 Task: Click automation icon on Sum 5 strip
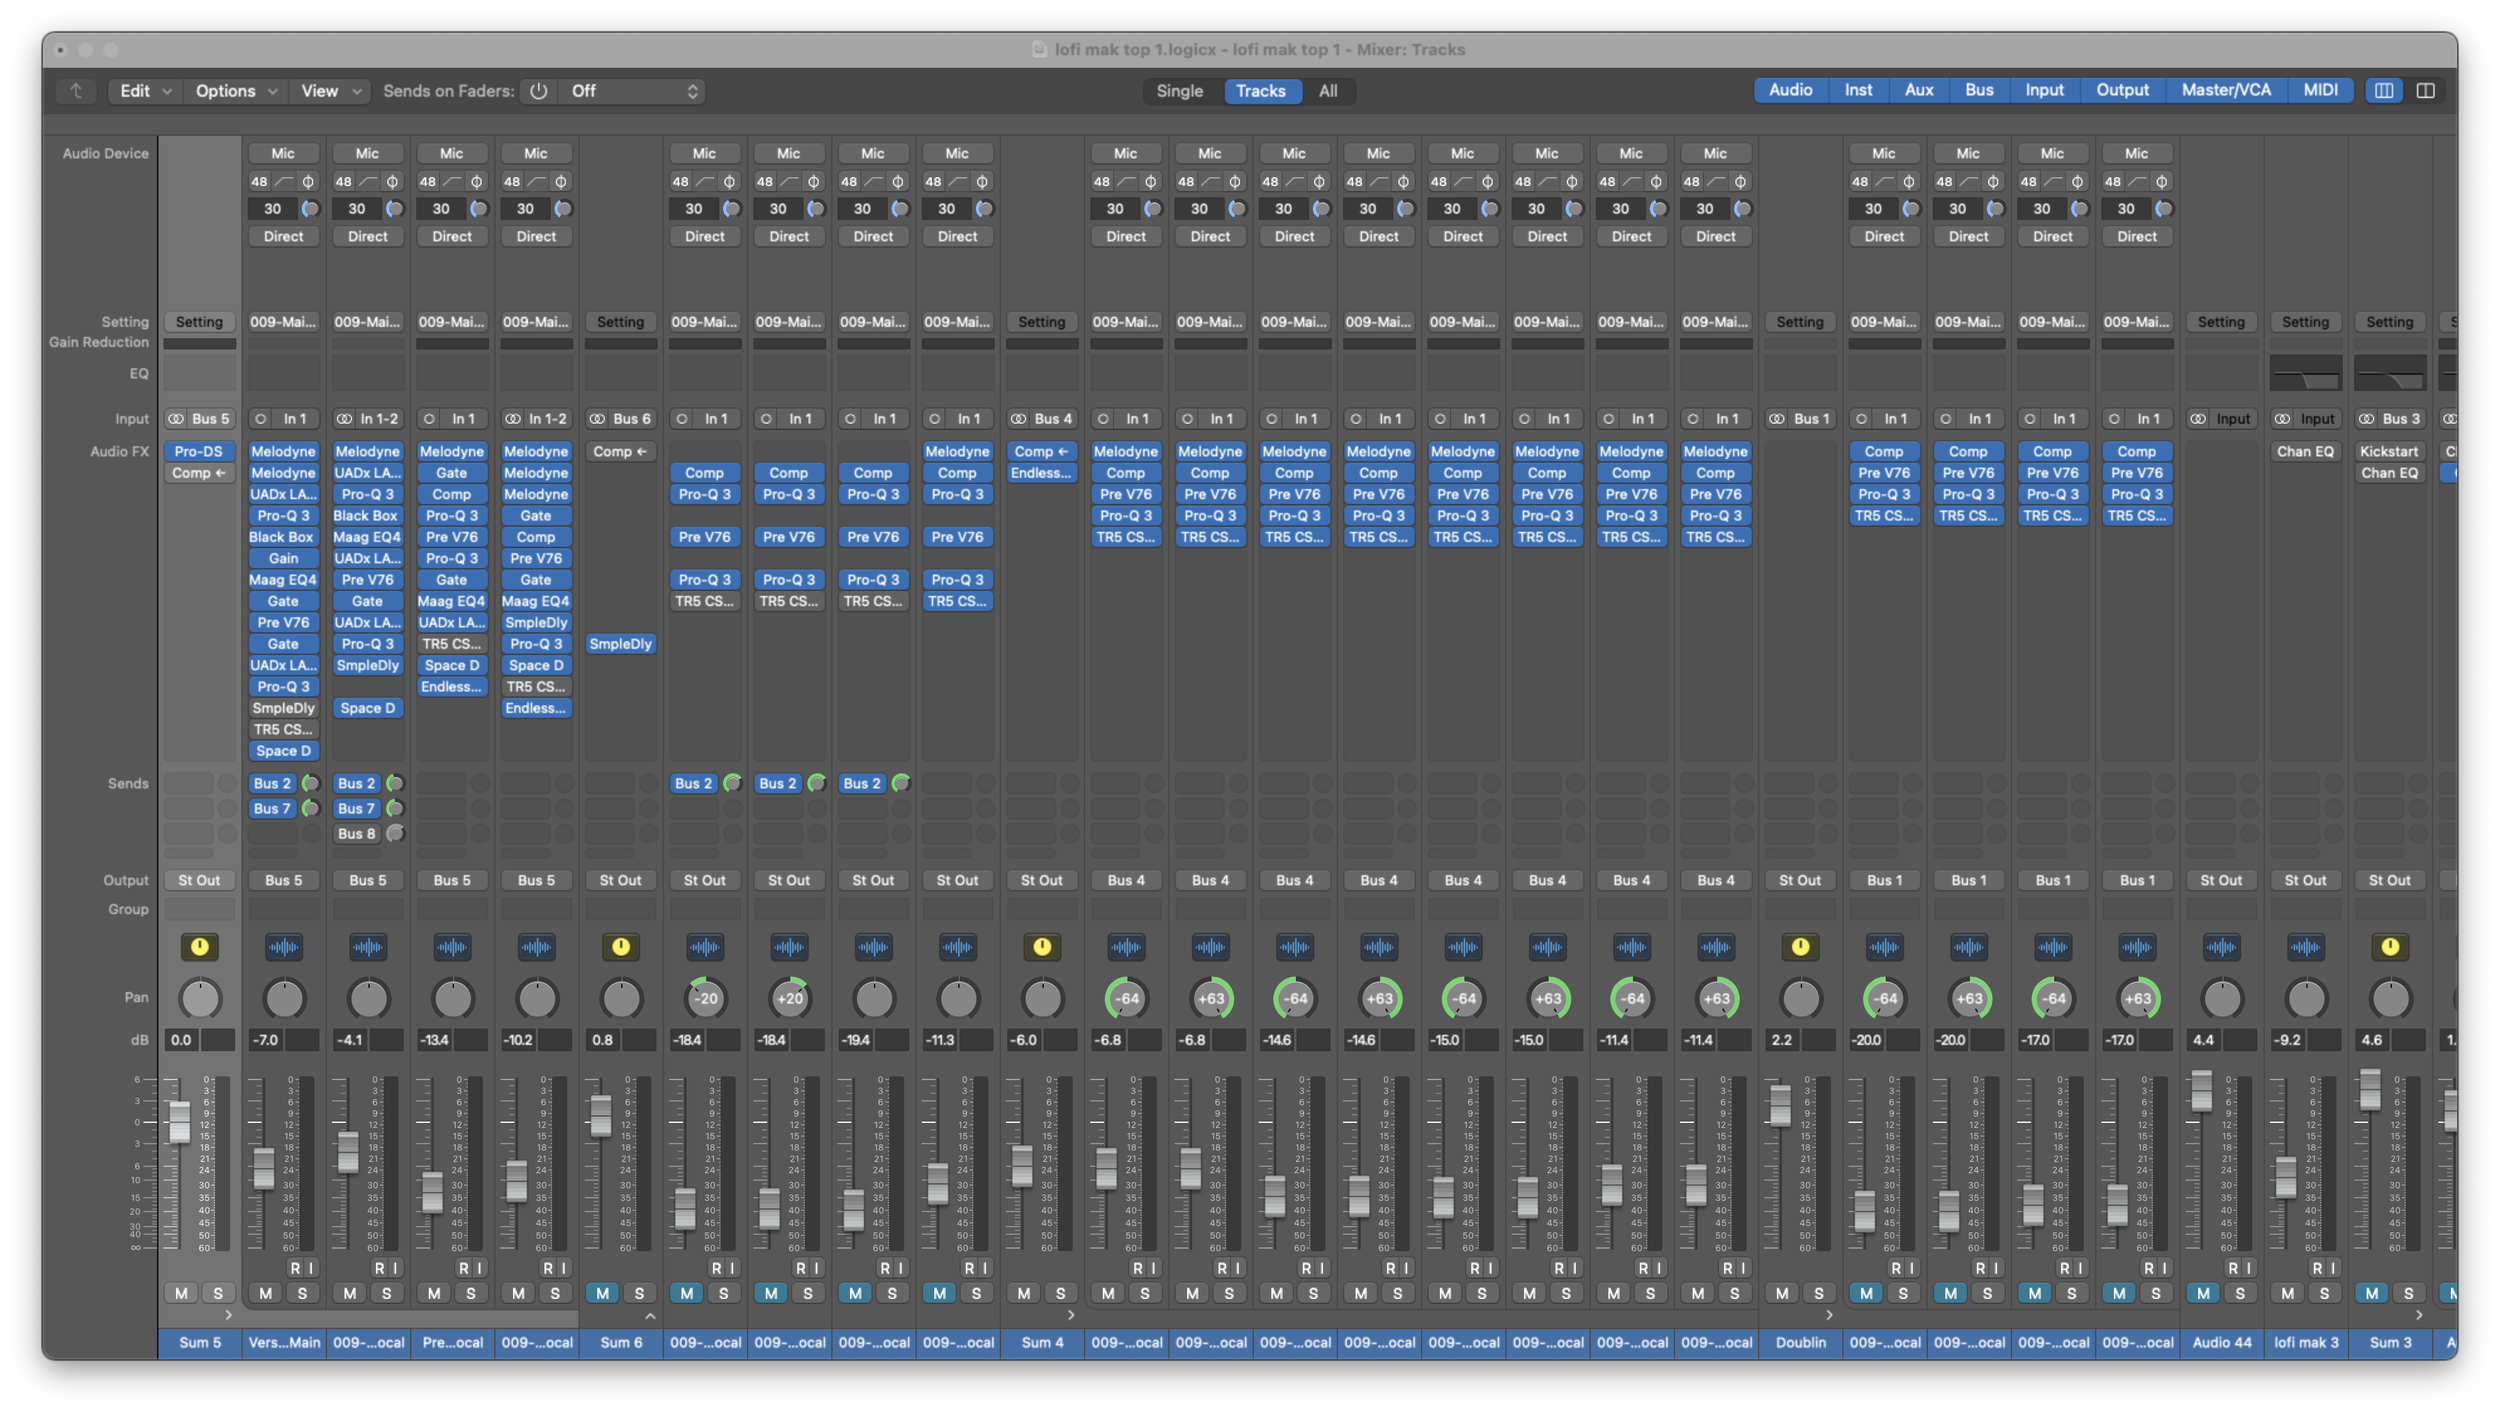[x=199, y=947]
